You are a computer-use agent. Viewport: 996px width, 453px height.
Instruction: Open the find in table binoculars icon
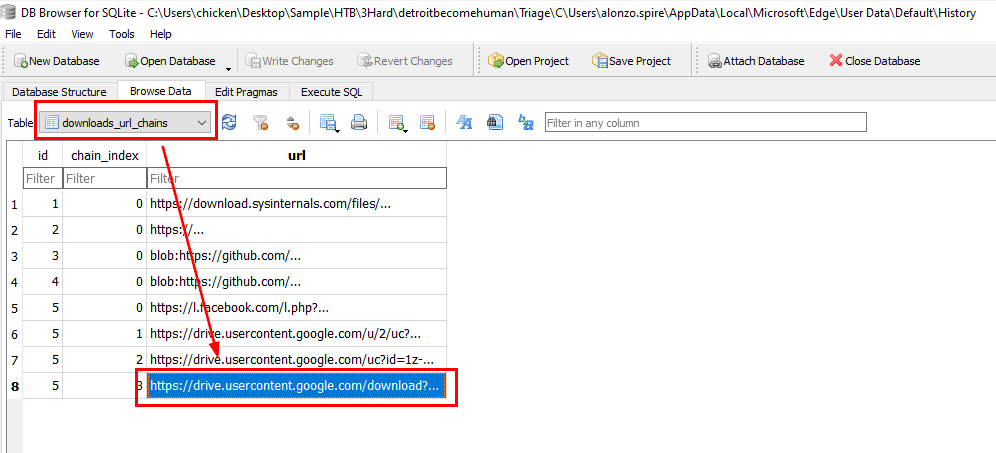[x=495, y=123]
